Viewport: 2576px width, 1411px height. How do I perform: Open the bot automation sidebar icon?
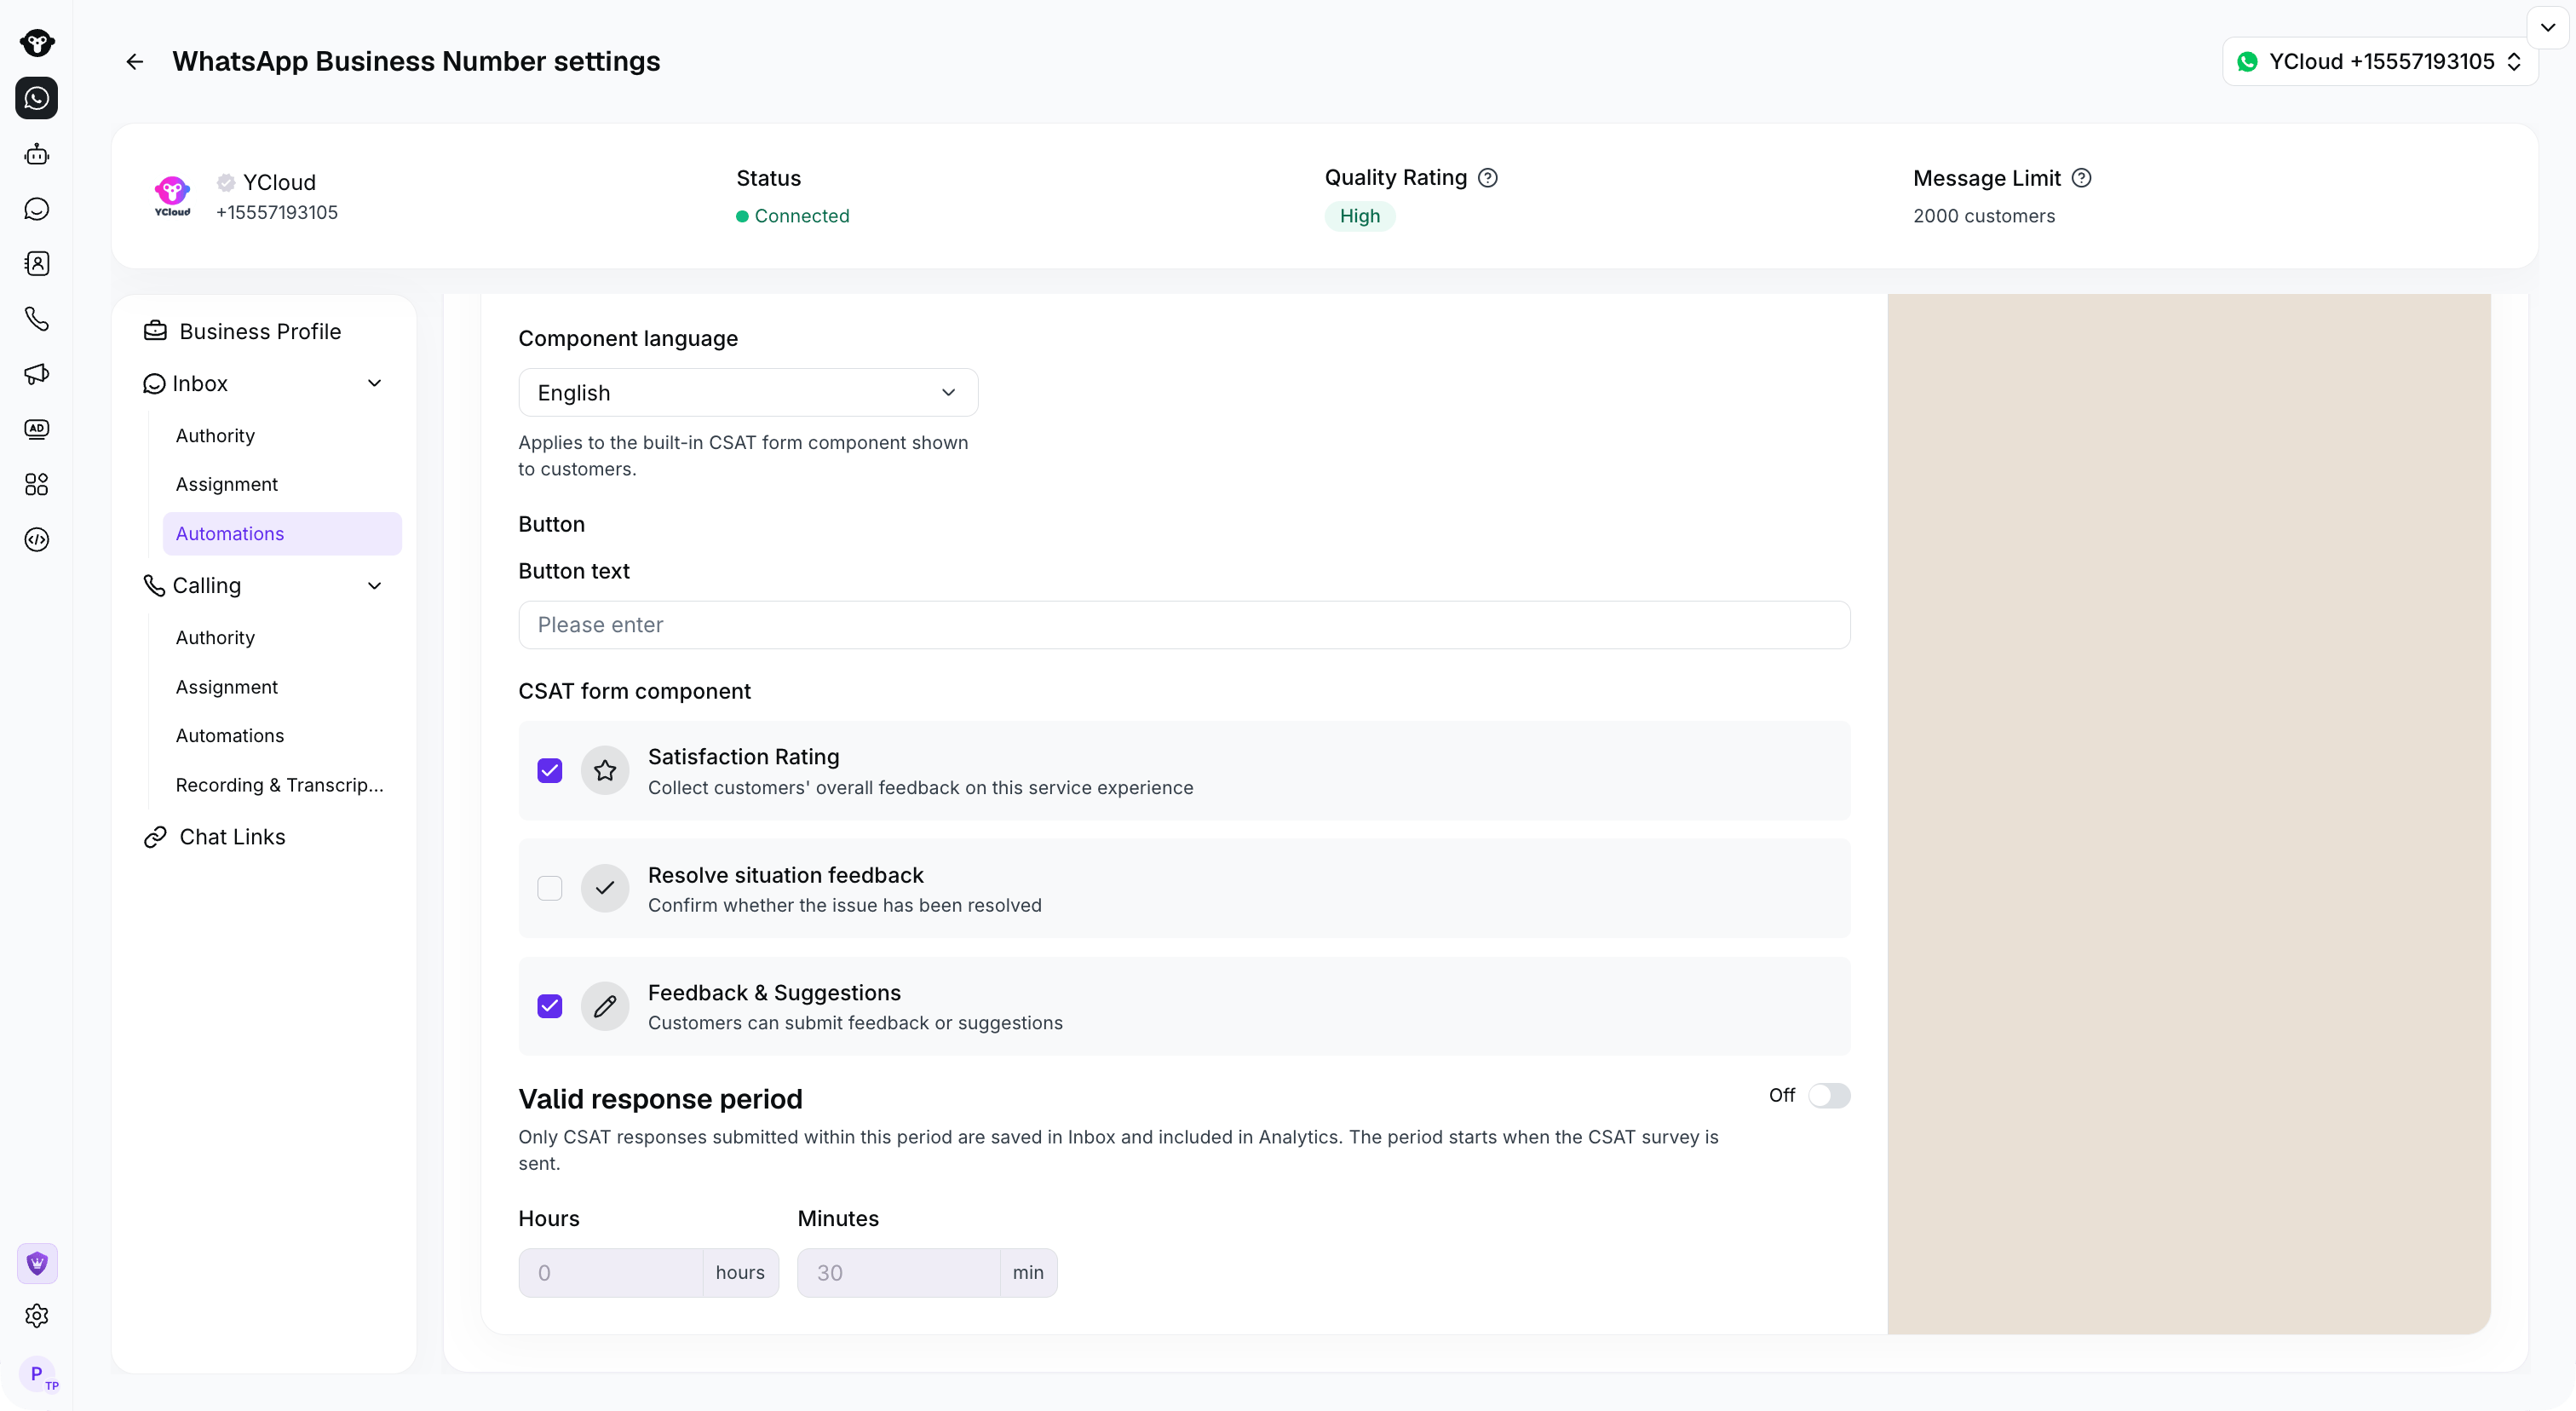[37, 154]
